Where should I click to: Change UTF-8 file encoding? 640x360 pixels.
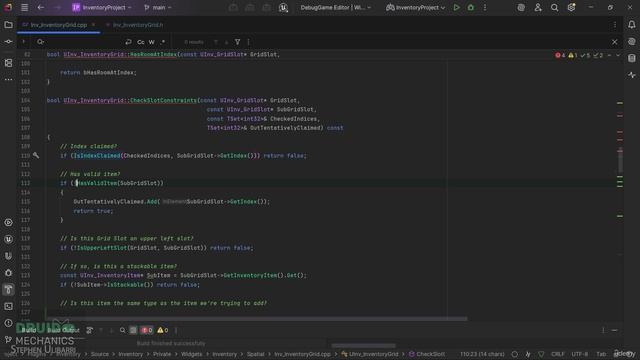[x=580, y=354]
